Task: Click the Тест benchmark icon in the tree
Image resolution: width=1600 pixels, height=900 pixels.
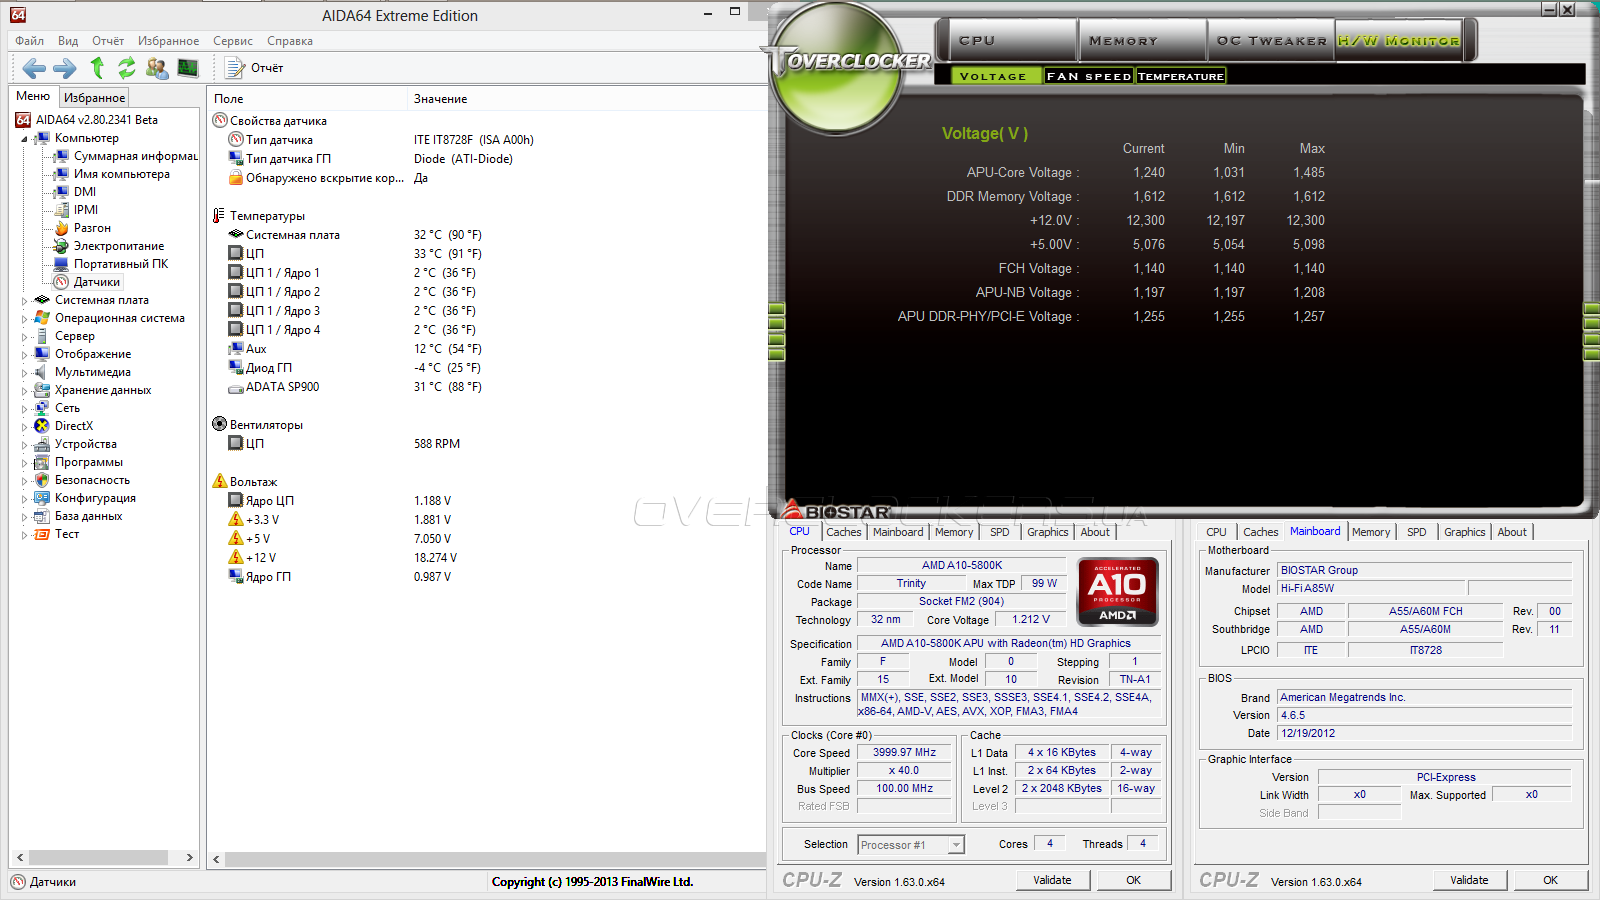Action: [42, 534]
